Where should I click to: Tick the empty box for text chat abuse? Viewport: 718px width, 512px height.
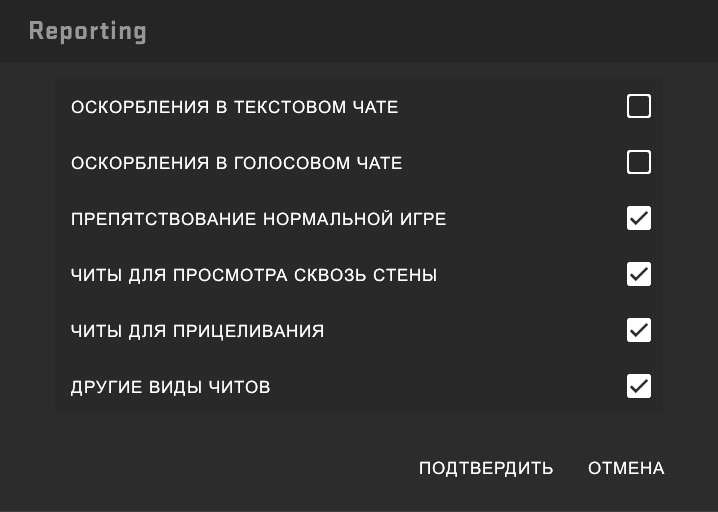click(638, 106)
